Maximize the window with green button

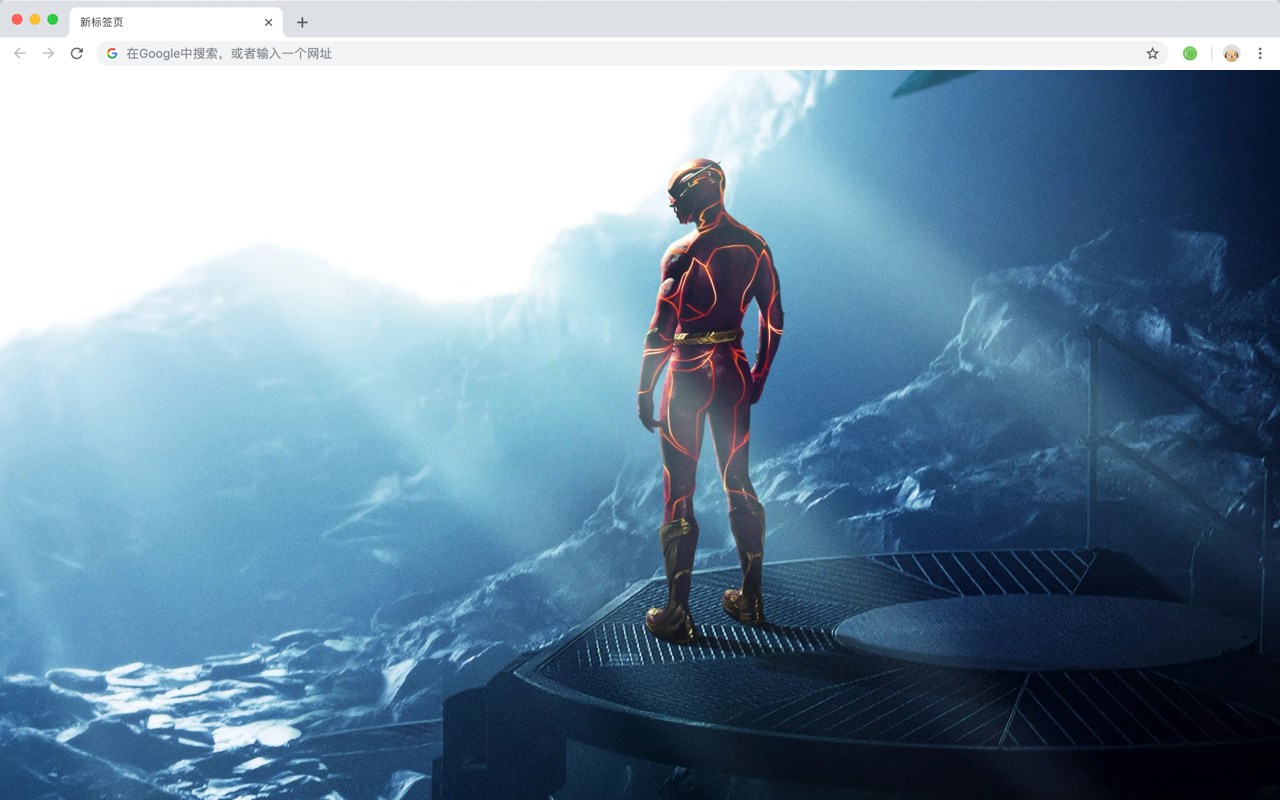click(53, 19)
